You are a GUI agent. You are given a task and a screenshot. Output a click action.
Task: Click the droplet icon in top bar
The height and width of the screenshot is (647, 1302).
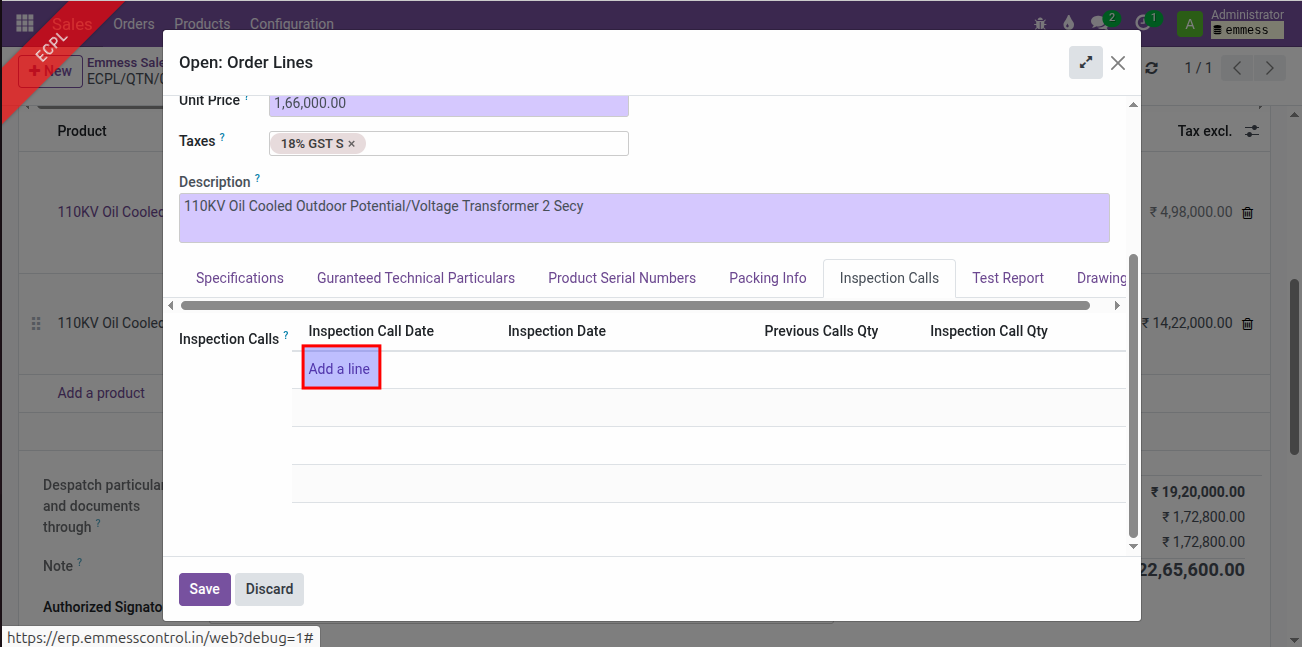(x=1069, y=23)
